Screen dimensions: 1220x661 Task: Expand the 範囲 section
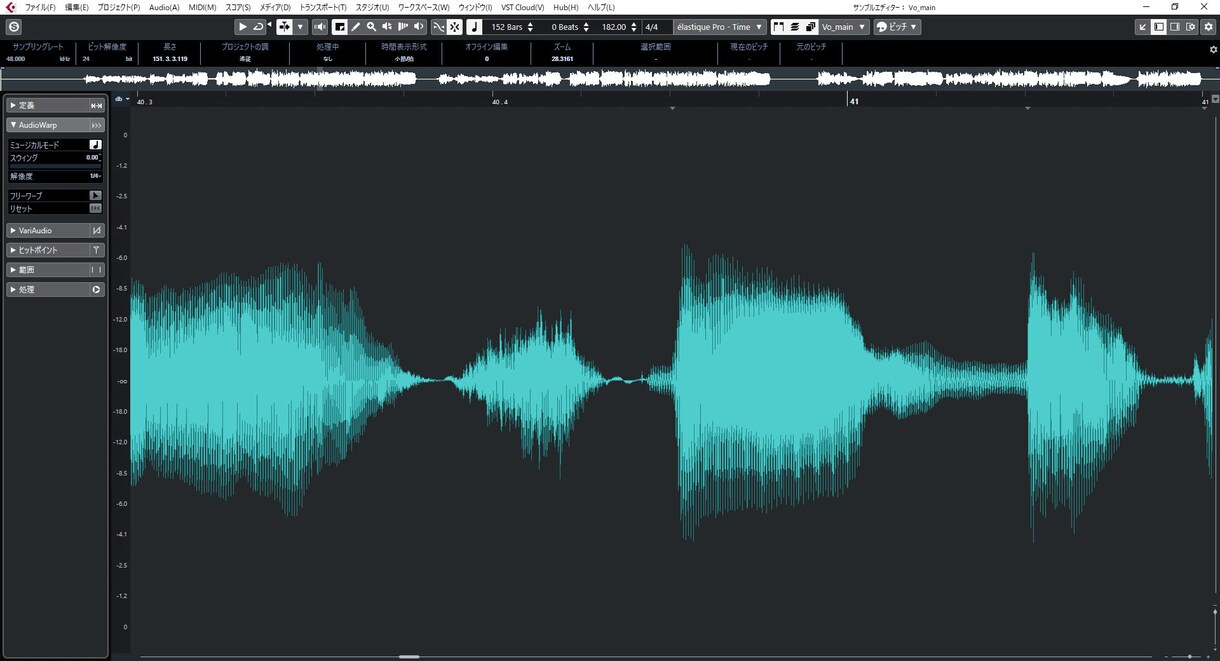tap(55, 270)
